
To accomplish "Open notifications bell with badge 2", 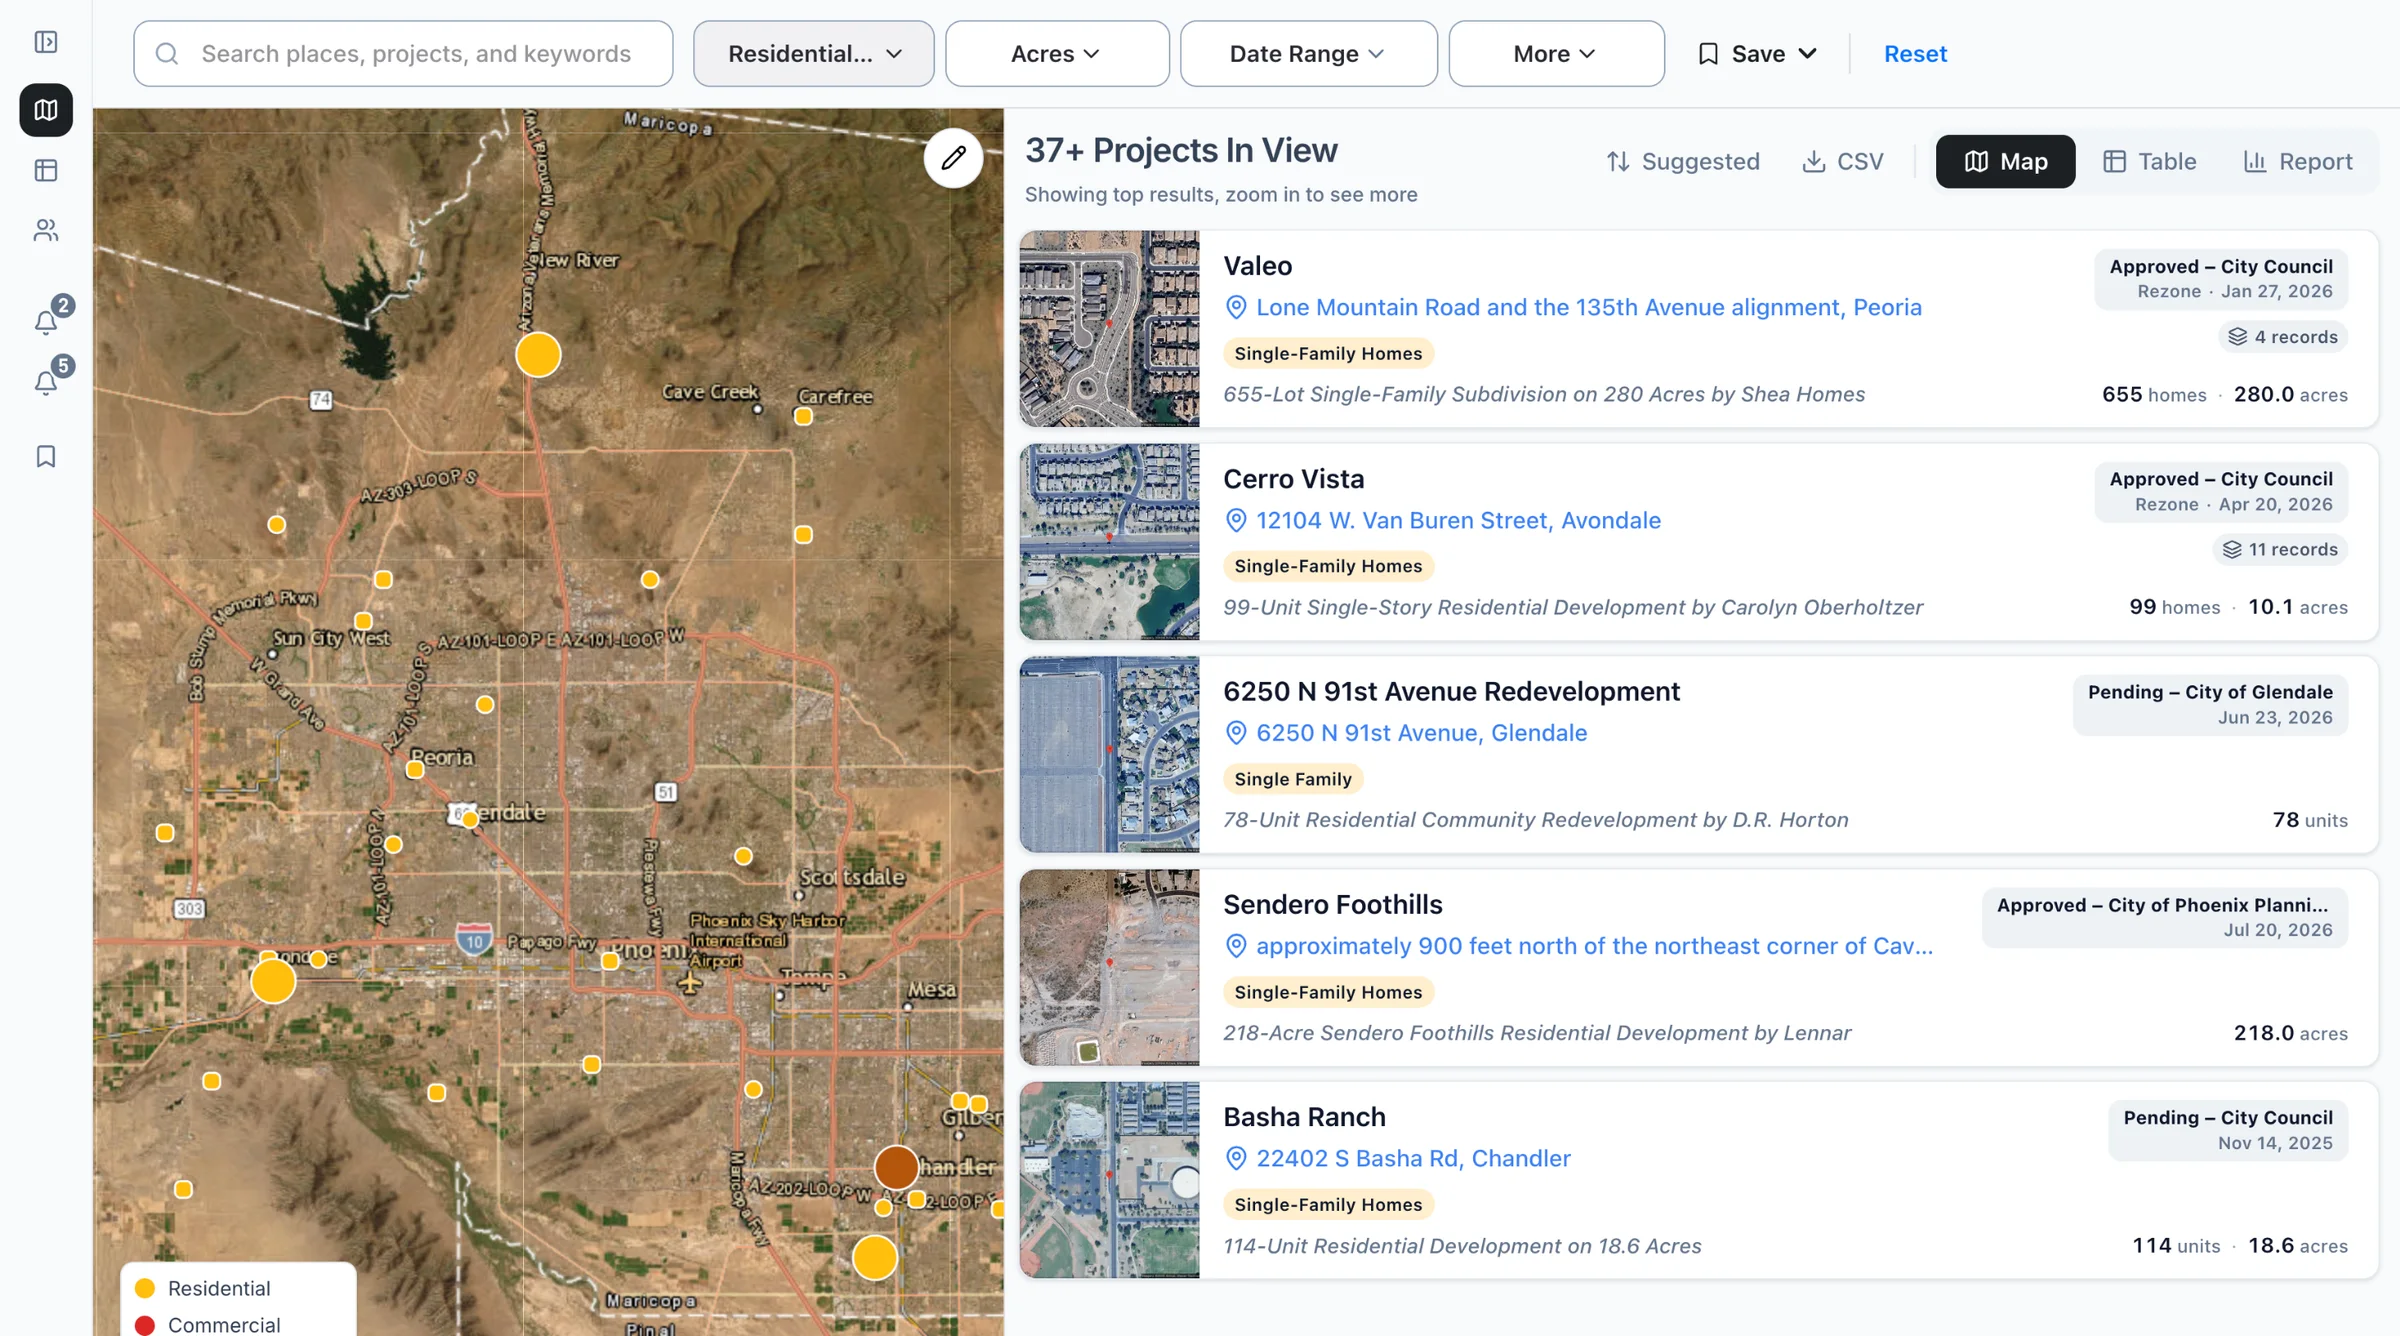I will [x=48, y=320].
